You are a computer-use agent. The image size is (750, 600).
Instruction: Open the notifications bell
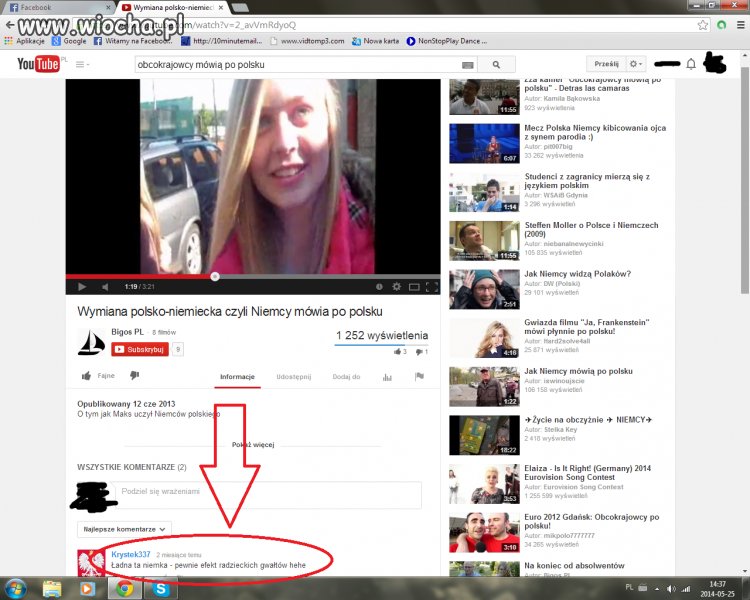click(691, 64)
